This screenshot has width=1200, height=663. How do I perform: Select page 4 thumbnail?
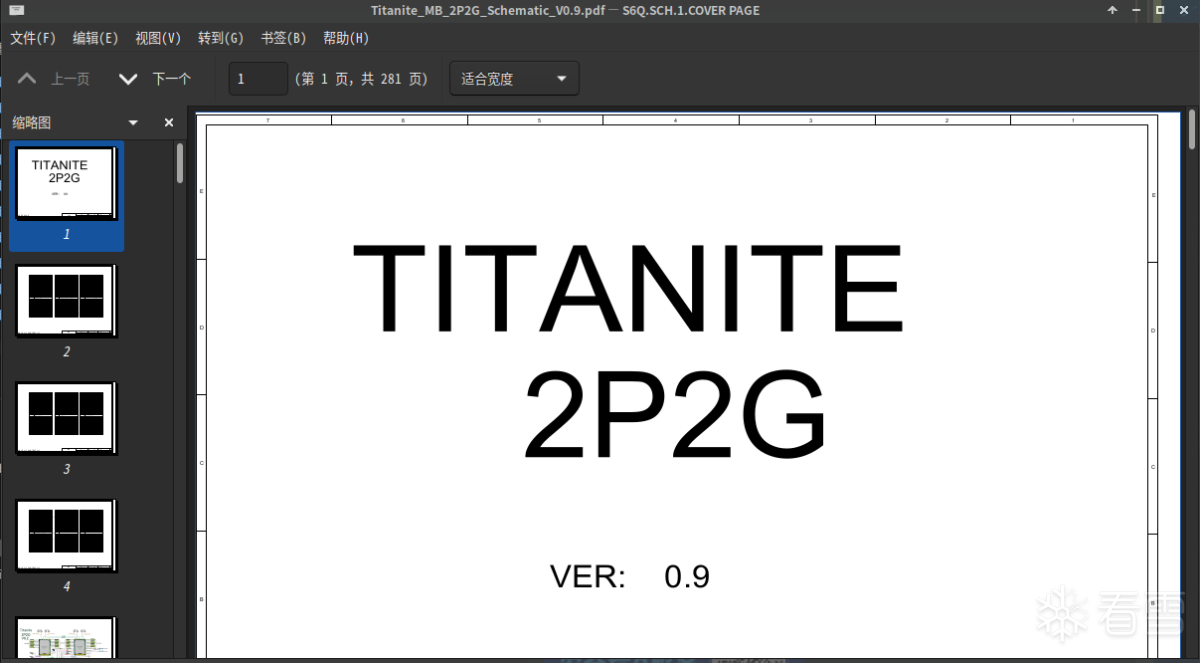point(67,535)
